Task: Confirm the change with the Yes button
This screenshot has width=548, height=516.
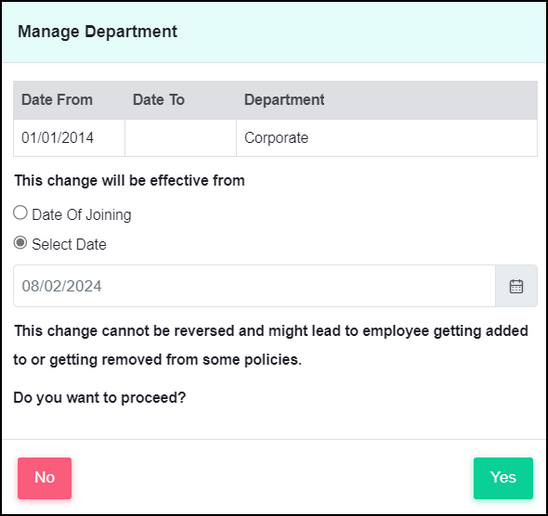Action: point(503,478)
